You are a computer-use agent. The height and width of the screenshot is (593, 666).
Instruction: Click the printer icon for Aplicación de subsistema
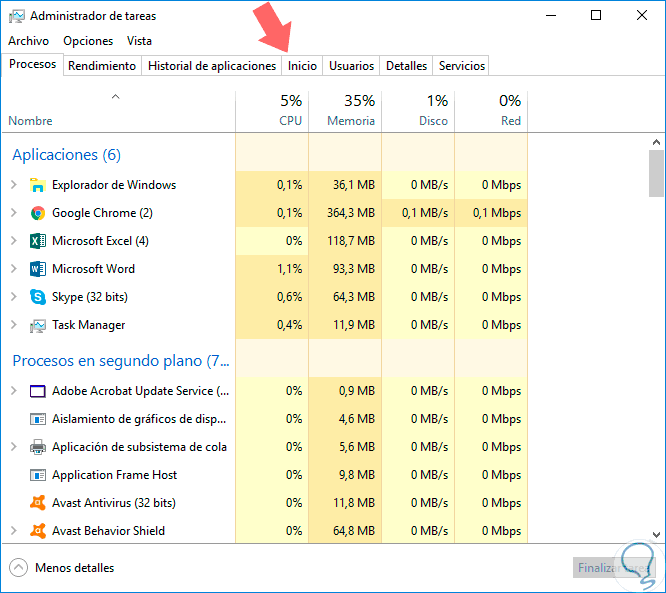38,447
